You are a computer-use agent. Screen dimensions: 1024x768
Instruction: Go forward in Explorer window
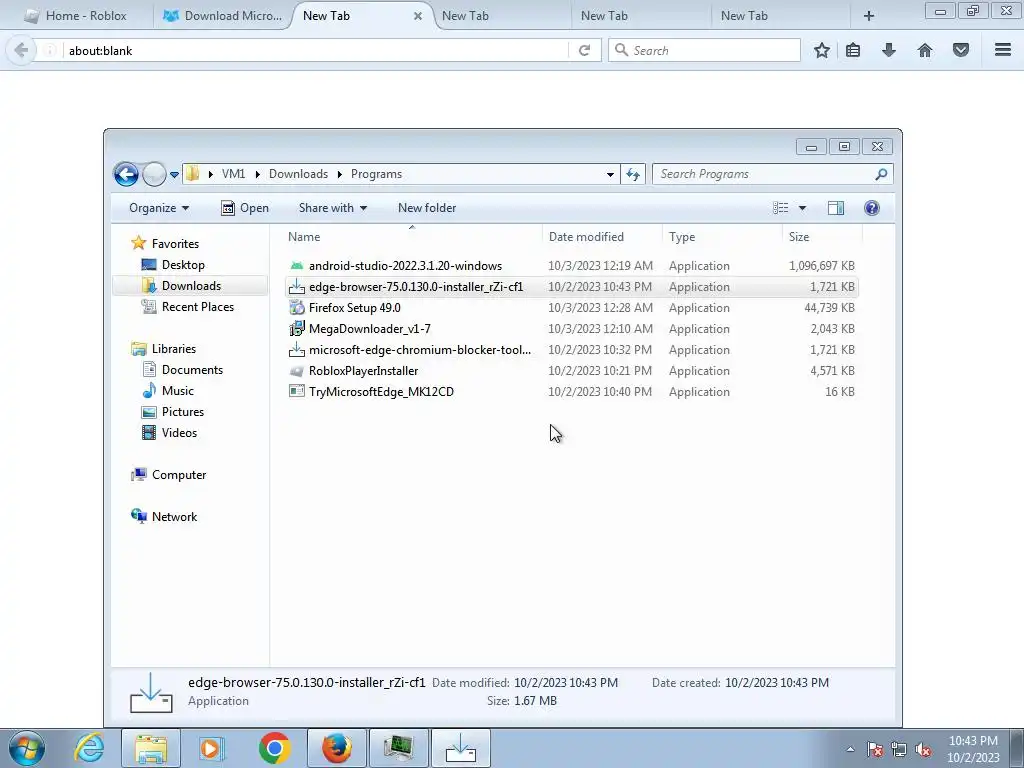(x=154, y=174)
